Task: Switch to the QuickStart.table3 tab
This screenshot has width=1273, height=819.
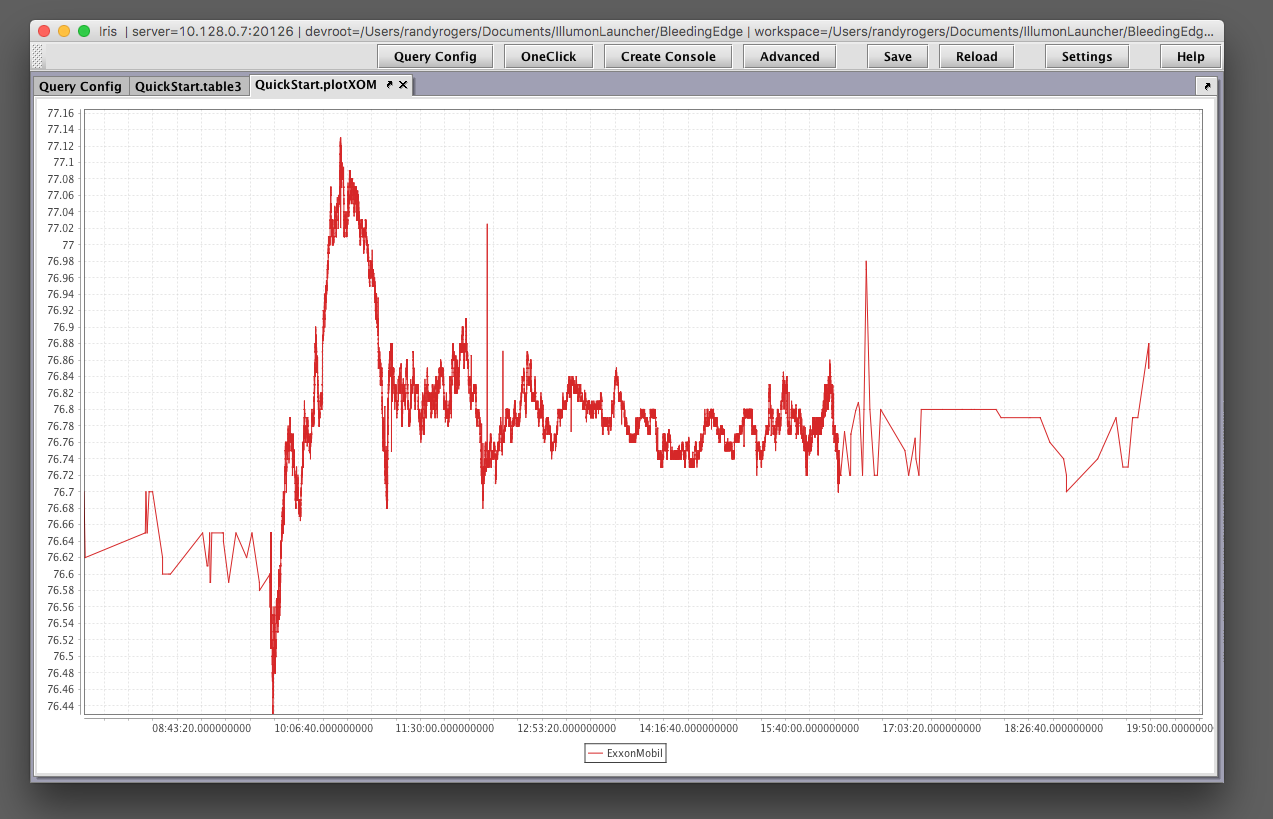Action: 188,86
